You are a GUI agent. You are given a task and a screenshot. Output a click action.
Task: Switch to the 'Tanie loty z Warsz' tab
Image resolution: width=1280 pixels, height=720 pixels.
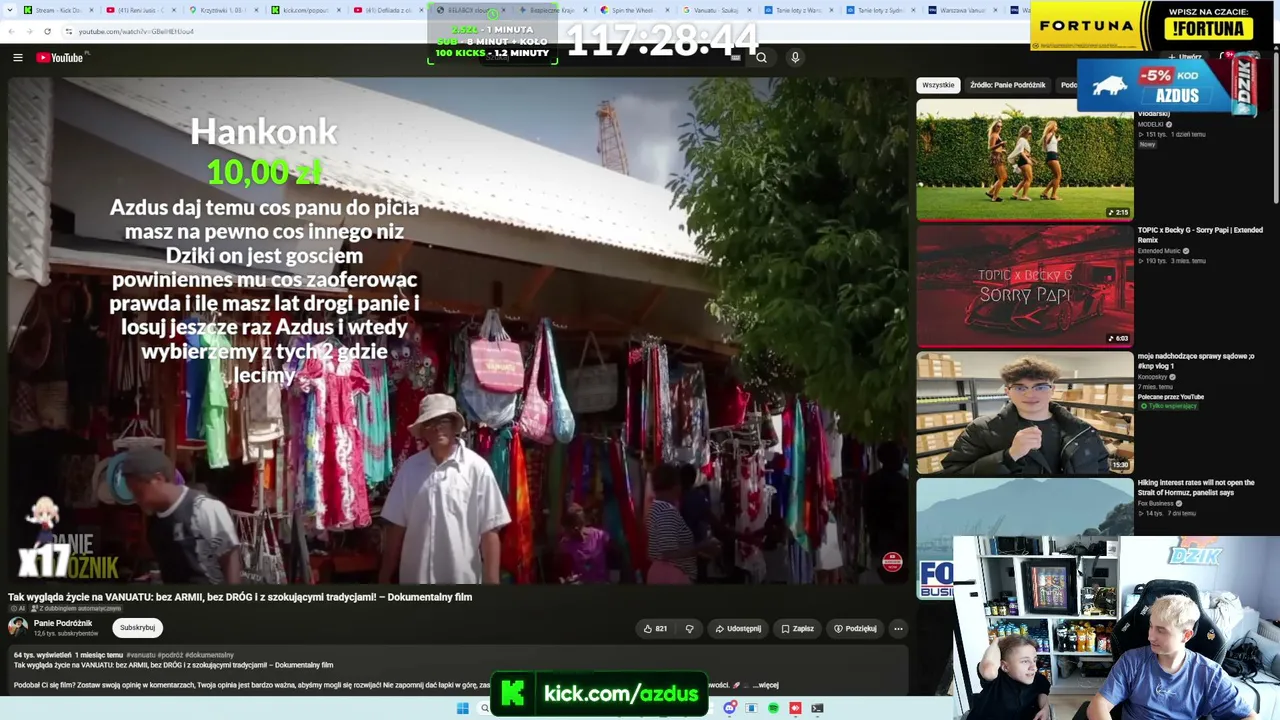797,10
